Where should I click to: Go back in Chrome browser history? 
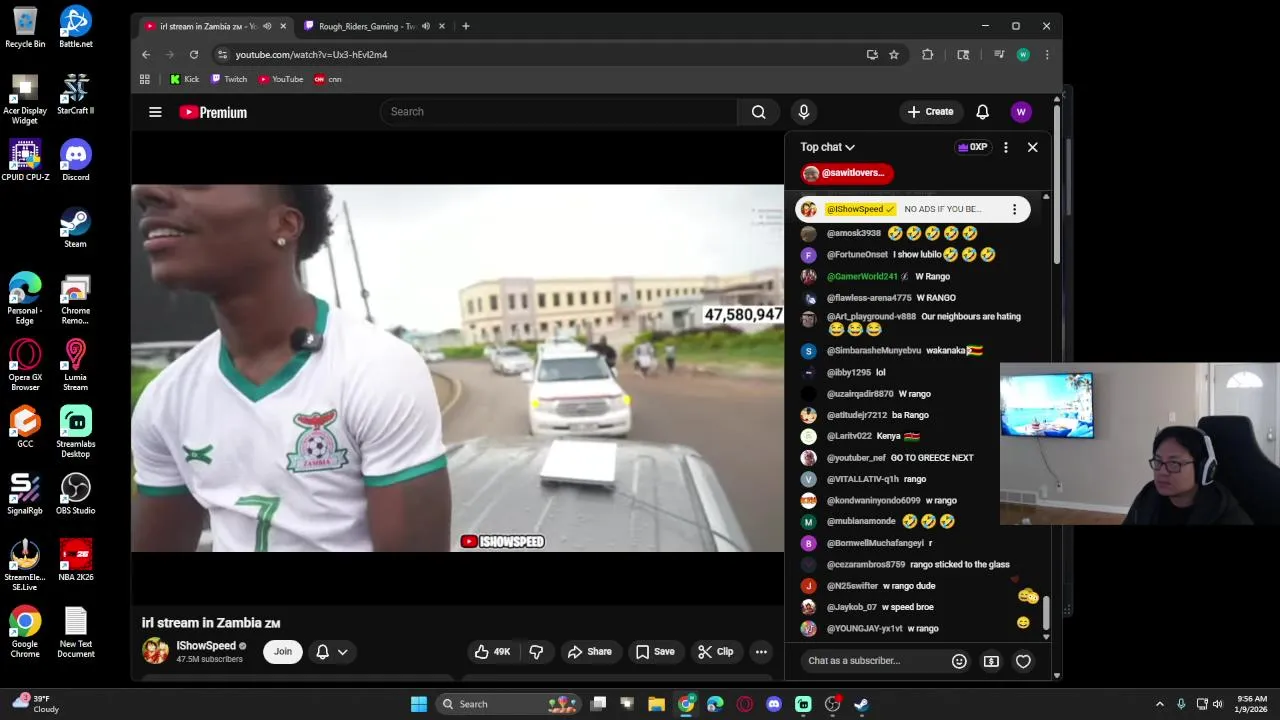click(x=146, y=55)
